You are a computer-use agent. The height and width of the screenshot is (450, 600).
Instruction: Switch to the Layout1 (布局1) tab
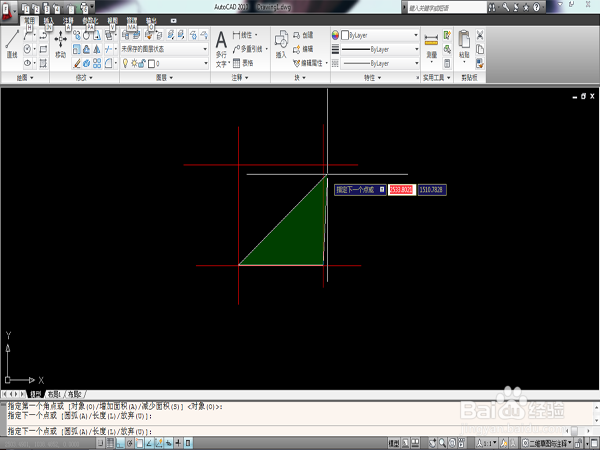click(x=54, y=394)
